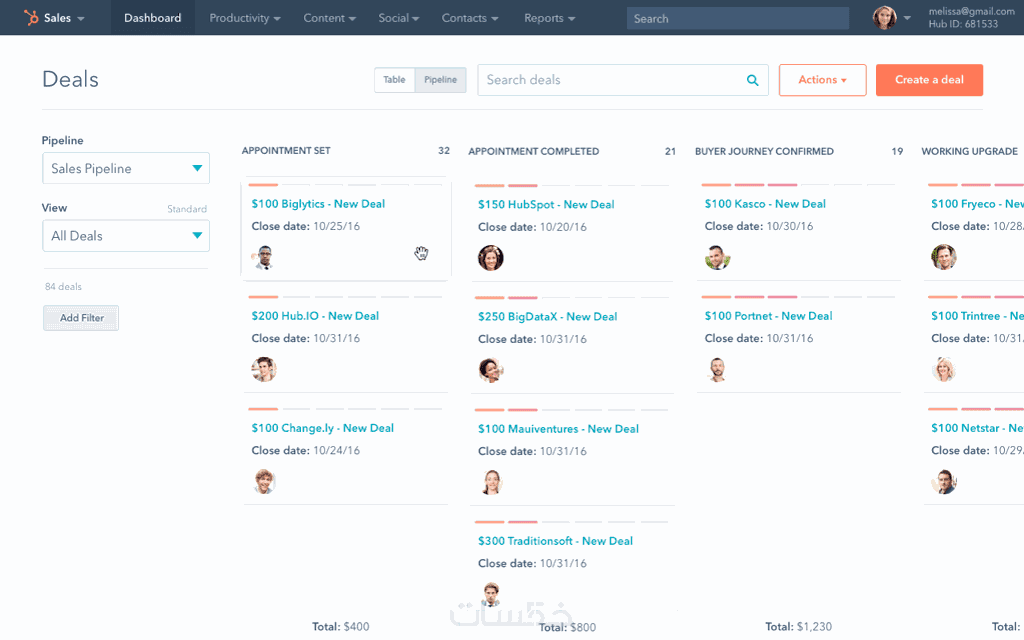Open the $200 Hub.IO - New Deal link
Screen dimensions: 1024x640
tap(315, 316)
